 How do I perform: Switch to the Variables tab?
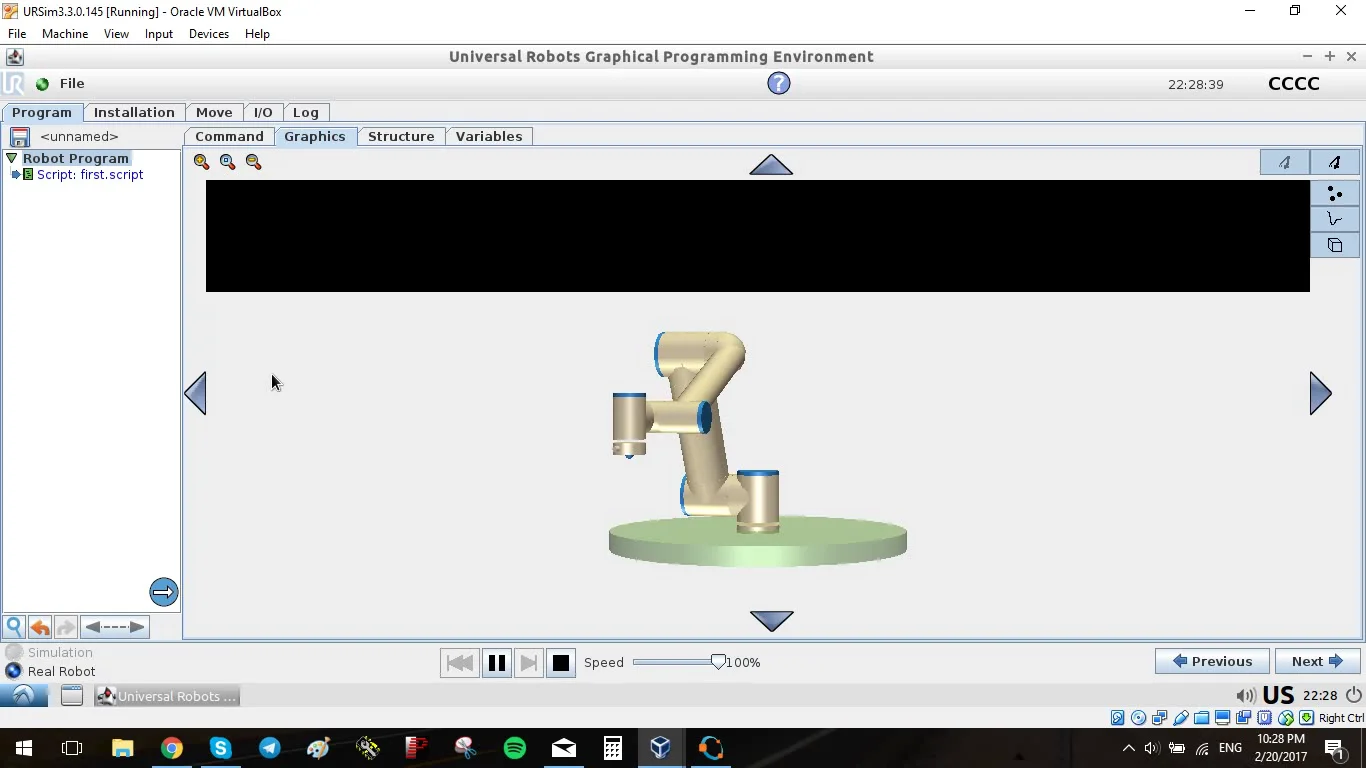click(x=489, y=136)
